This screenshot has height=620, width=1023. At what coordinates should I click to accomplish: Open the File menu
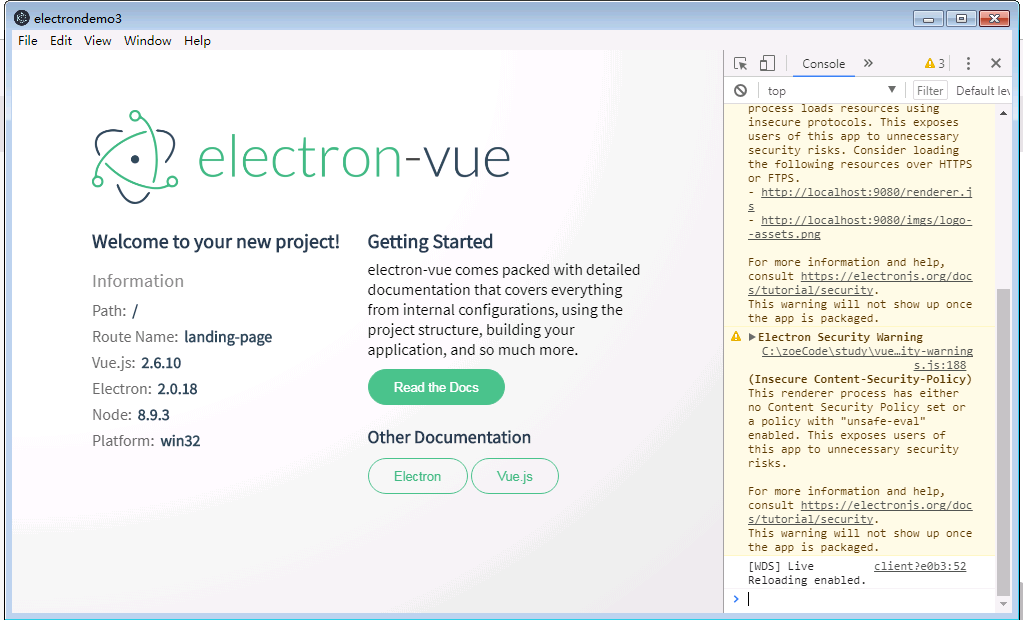pos(27,40)
